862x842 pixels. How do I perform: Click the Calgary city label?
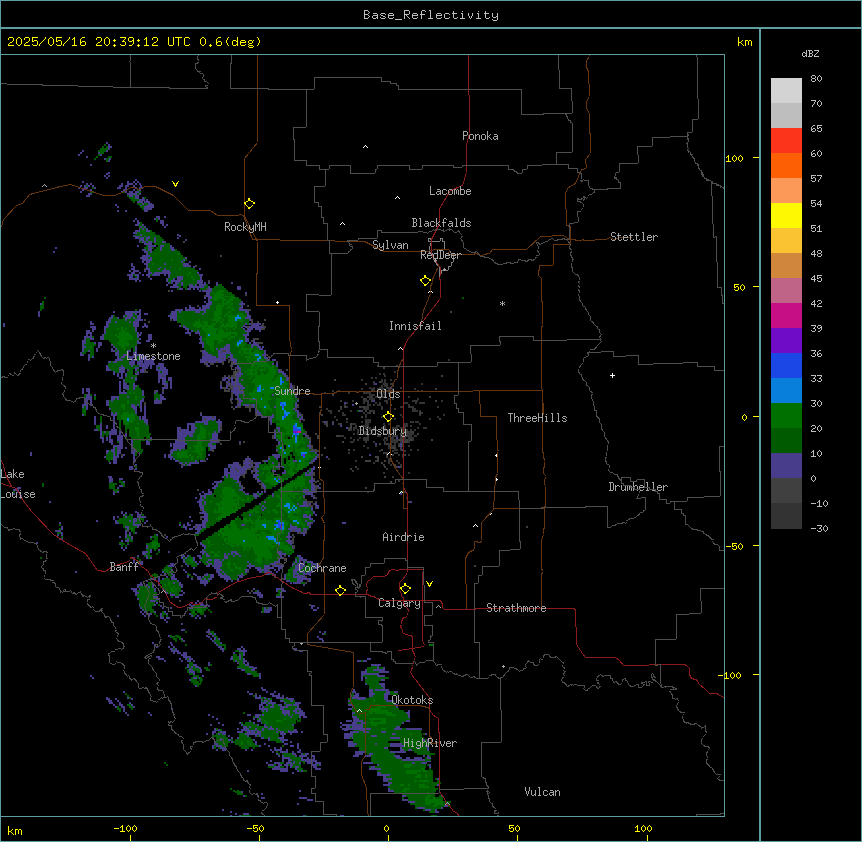(x=399, y=603)
